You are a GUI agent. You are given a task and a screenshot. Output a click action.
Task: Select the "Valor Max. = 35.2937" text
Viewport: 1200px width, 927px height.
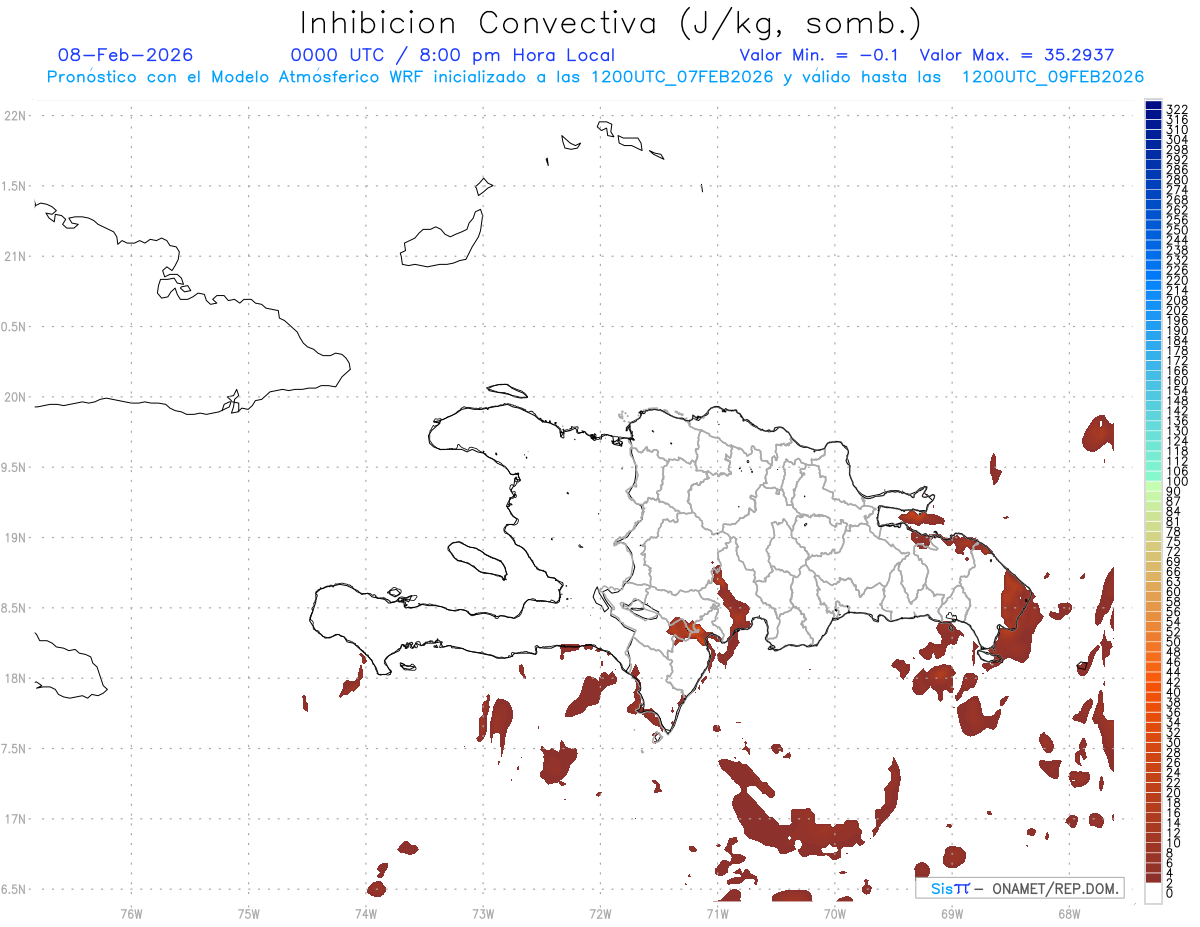1016,55
